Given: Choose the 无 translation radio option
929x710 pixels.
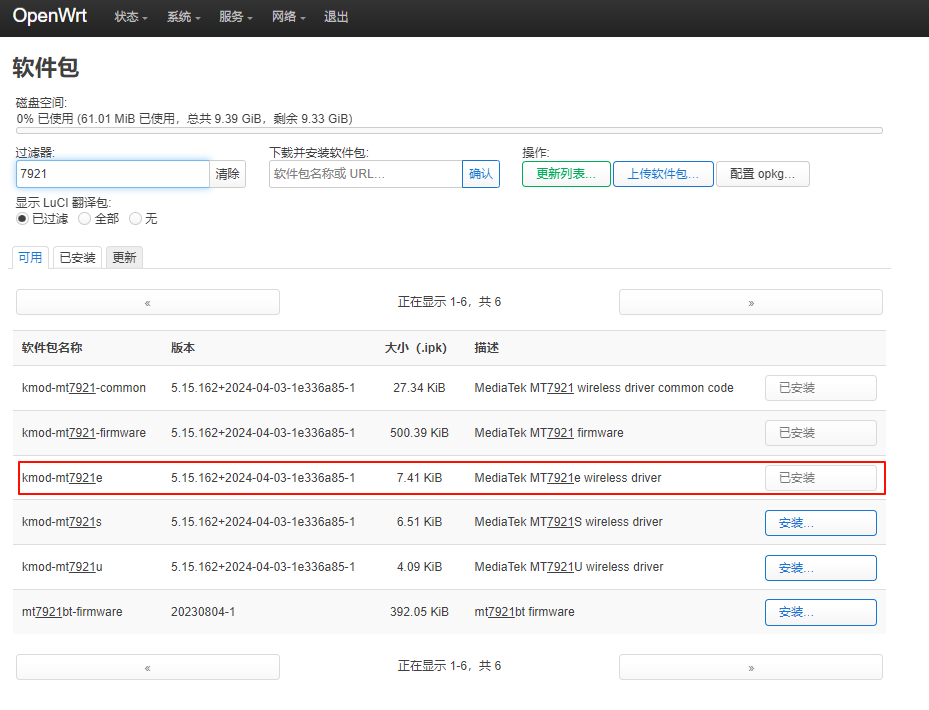Looking at the screenshot, I should click(x=135, y=218).
